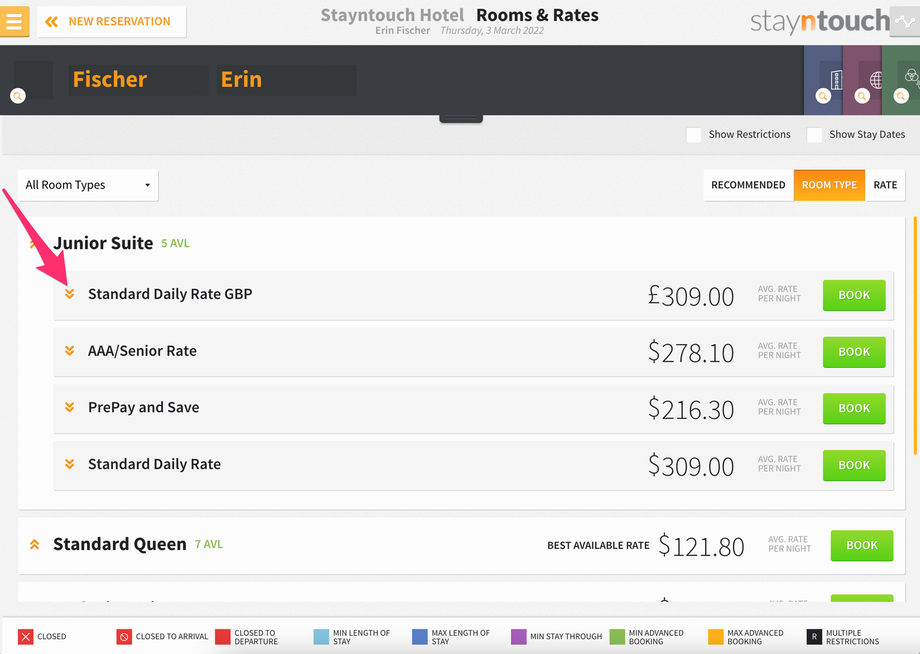Expand Standard Daily Rate GBP details

tap(69, 294)
